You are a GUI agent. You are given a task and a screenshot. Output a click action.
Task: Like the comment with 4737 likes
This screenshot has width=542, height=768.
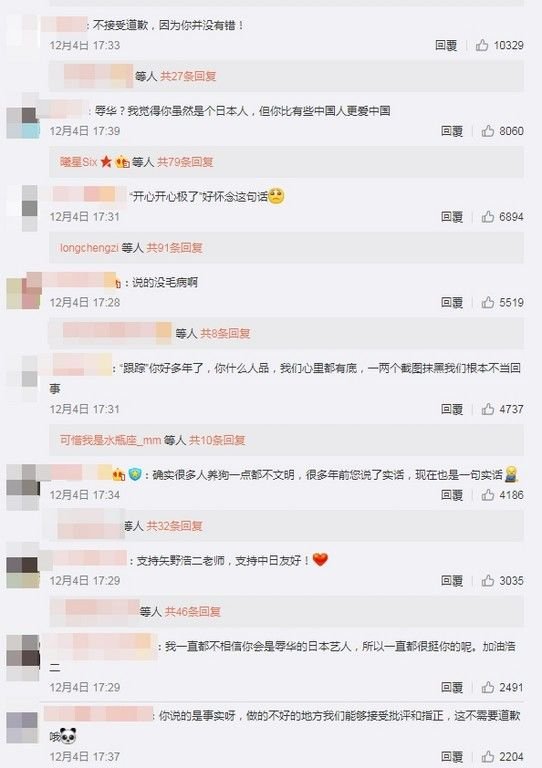(488, 409)
